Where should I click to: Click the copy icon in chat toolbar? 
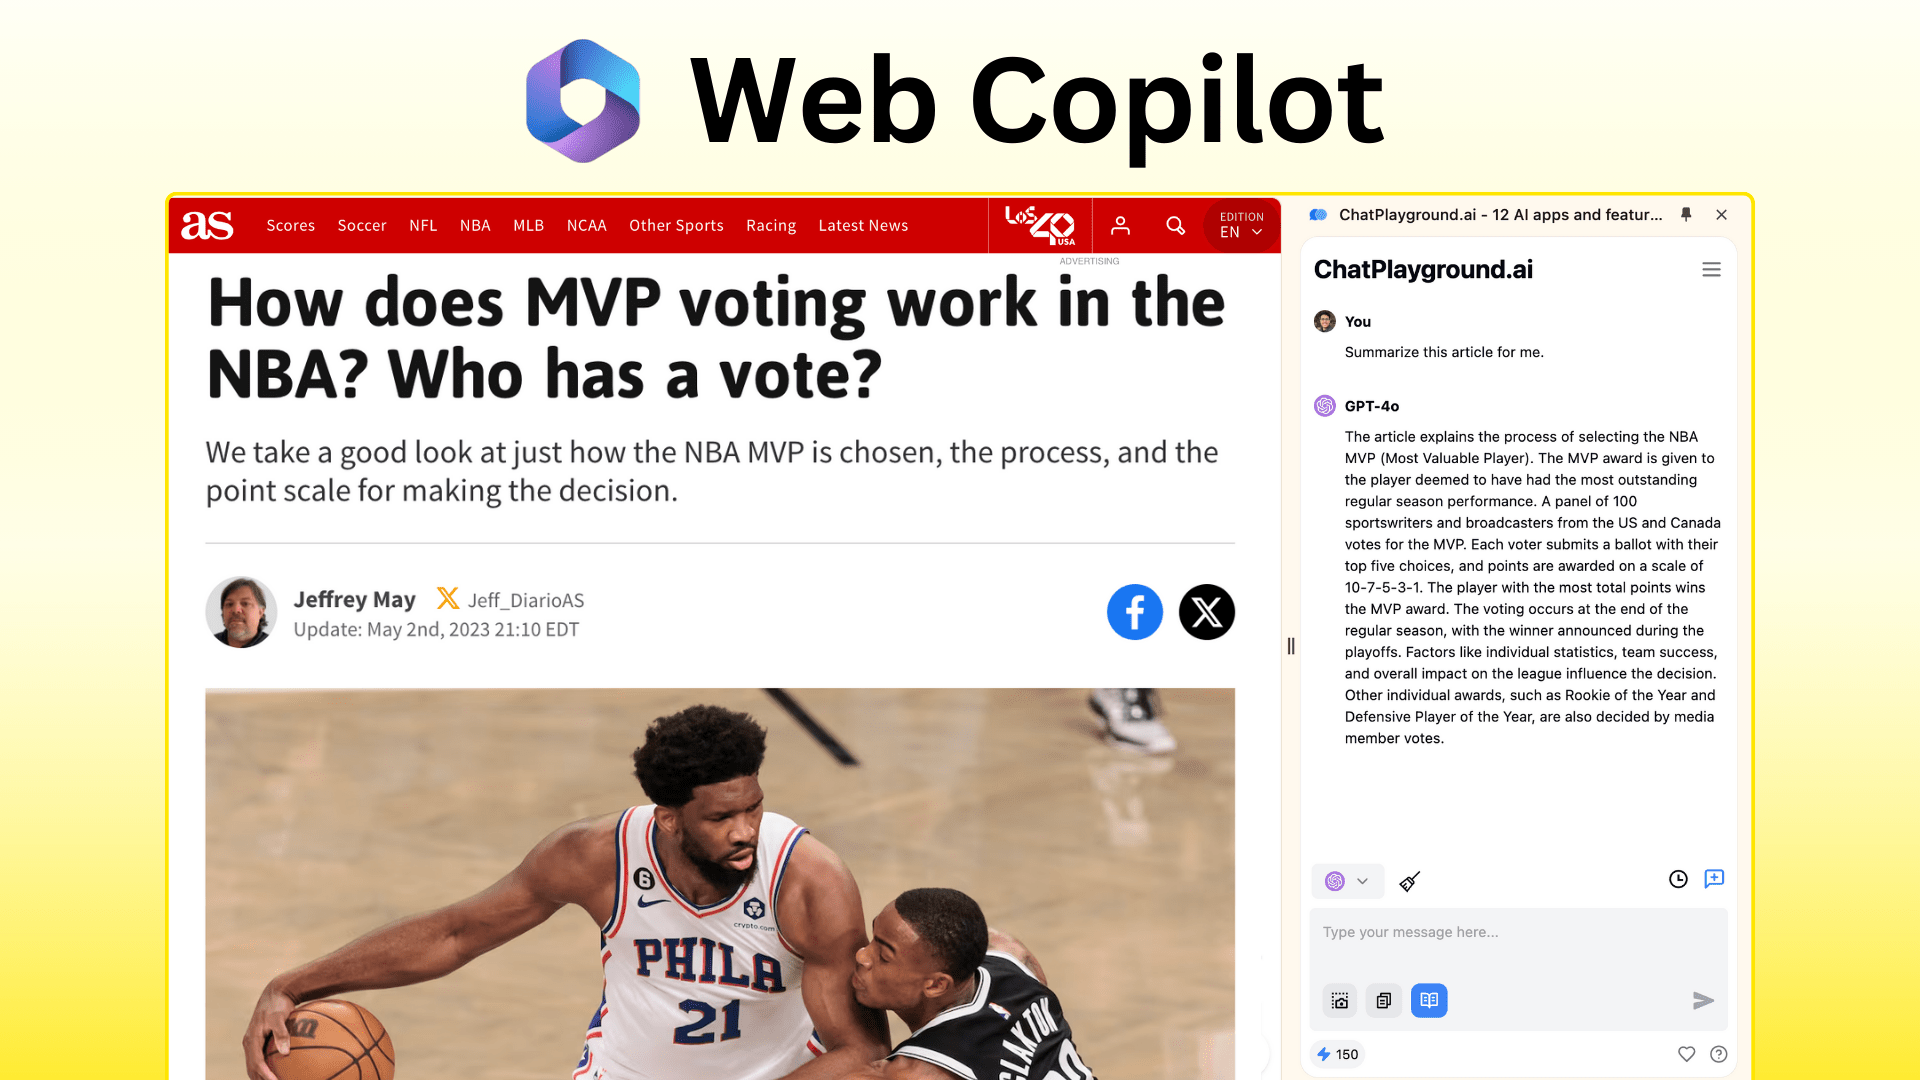point(1383,1000)
